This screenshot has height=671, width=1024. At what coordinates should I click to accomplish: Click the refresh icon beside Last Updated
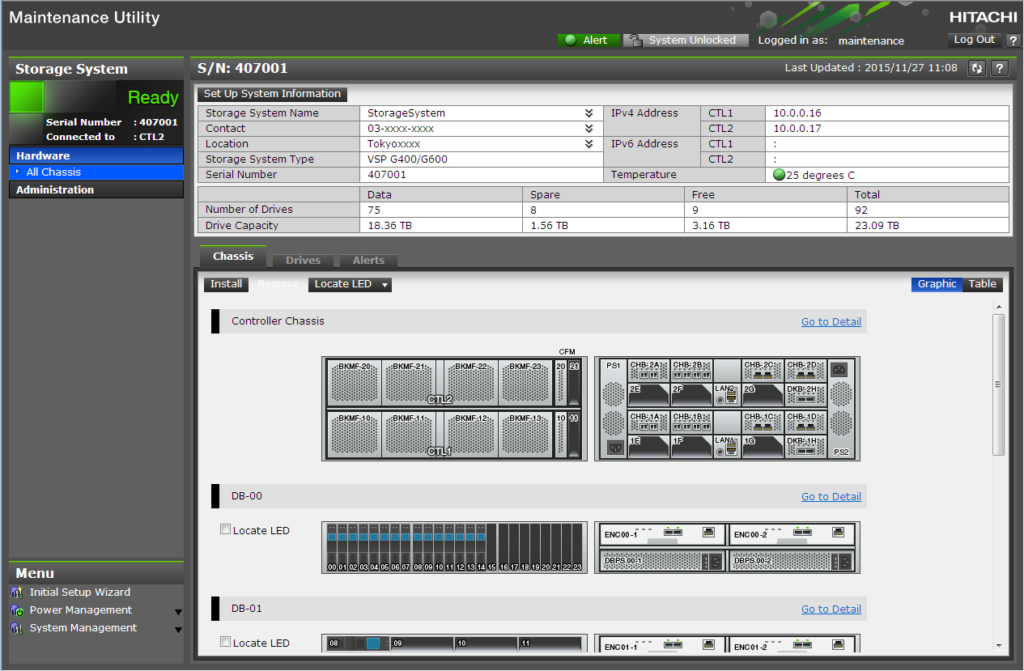976,68
